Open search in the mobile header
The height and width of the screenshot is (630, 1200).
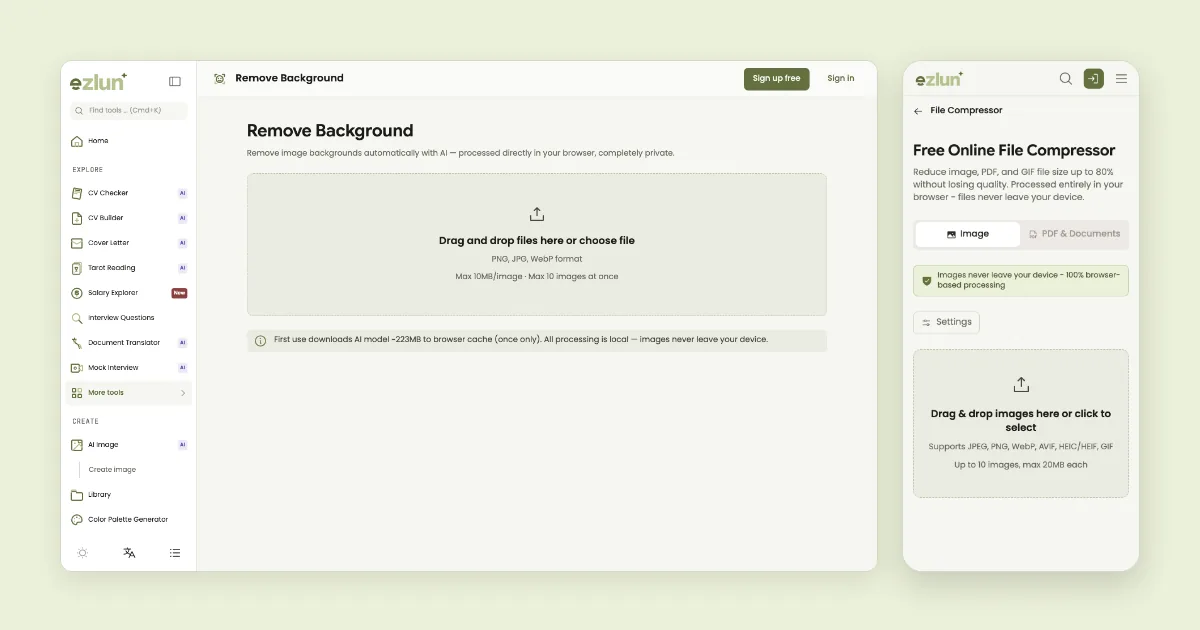point(1066,79)
